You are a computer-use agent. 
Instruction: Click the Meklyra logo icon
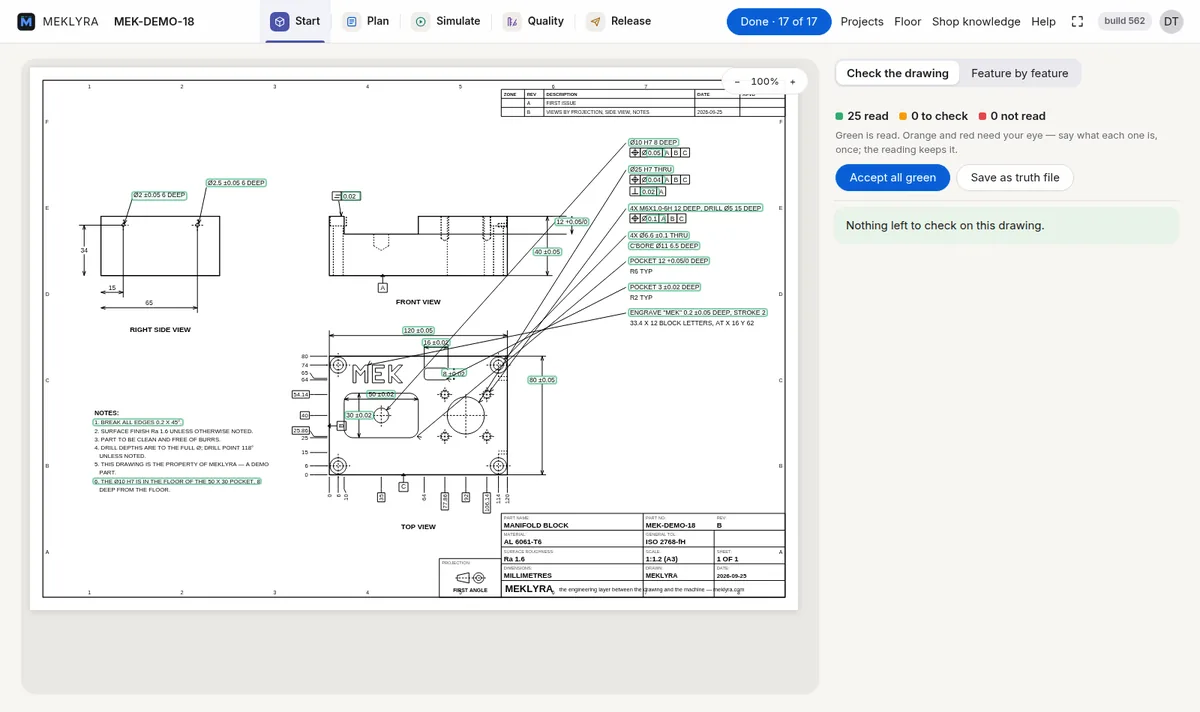click(x=27, y=21)
